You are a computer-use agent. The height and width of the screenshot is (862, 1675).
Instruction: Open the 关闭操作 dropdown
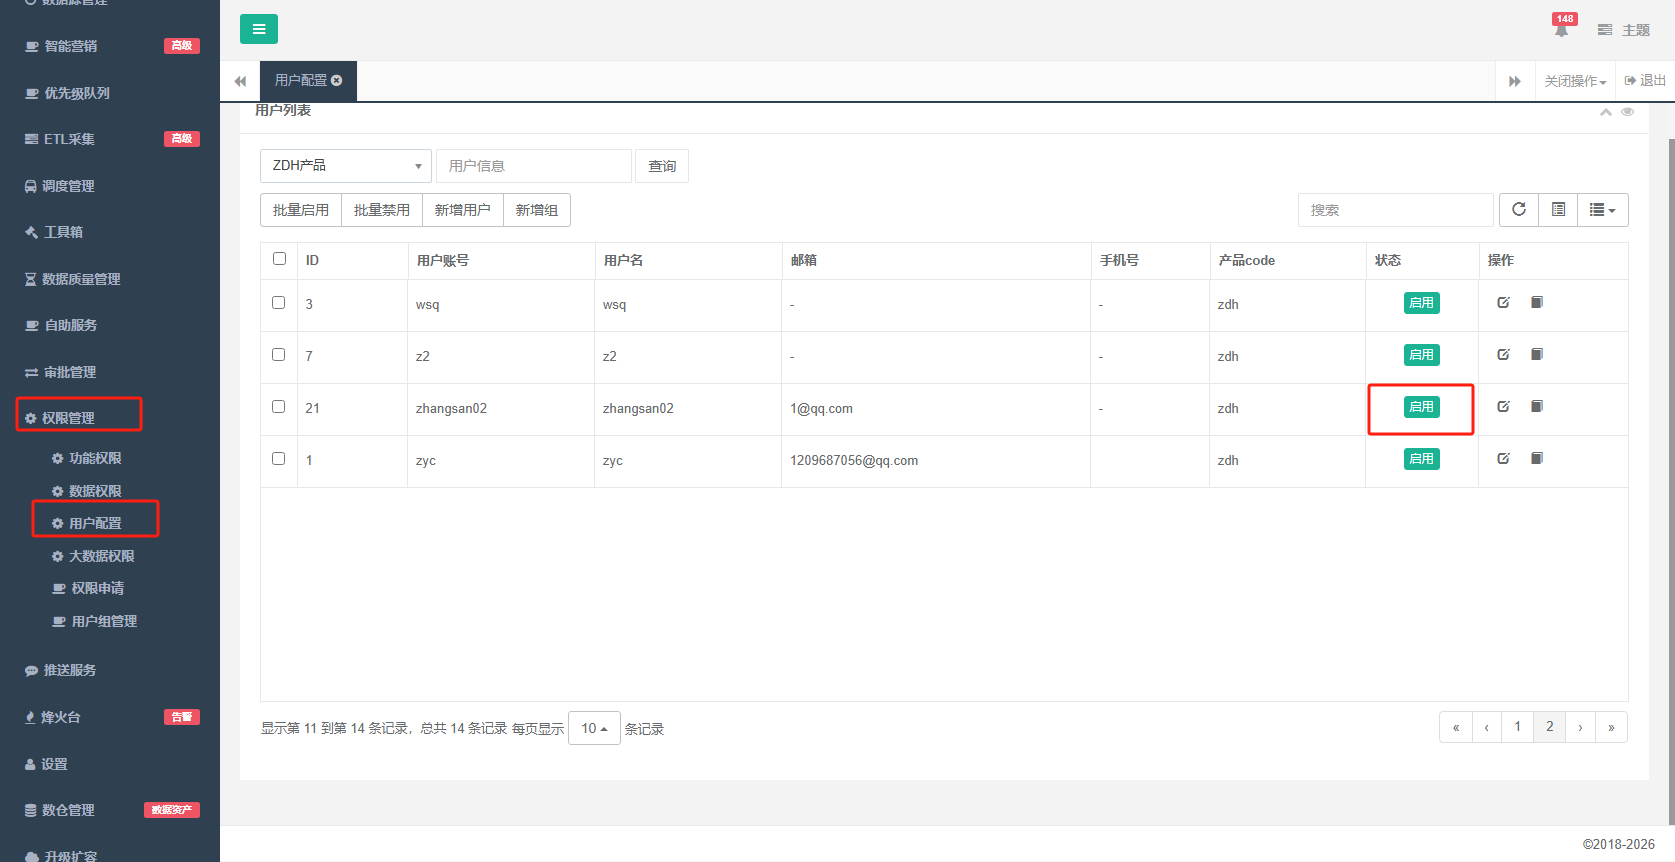[x=1575, y=81]
